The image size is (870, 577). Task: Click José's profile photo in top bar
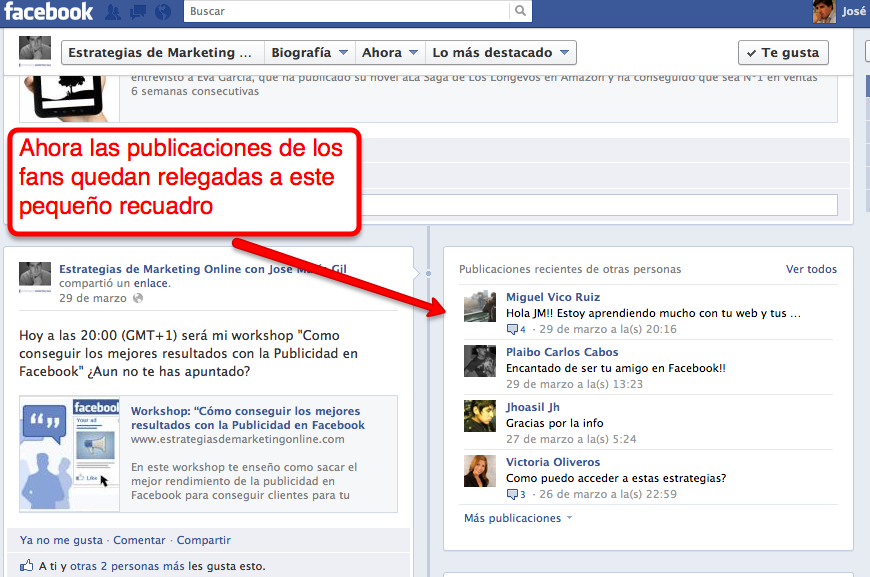point(824,11)
